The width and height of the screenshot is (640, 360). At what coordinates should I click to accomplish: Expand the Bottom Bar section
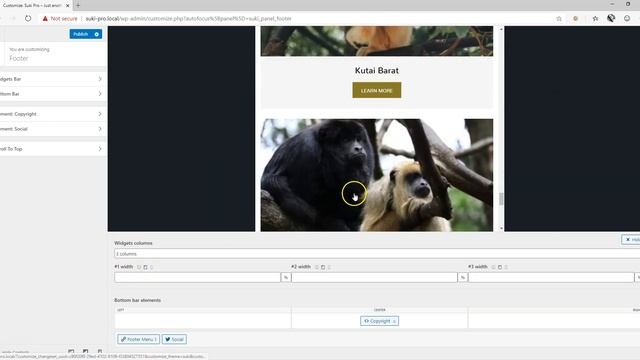coord(51,94)
